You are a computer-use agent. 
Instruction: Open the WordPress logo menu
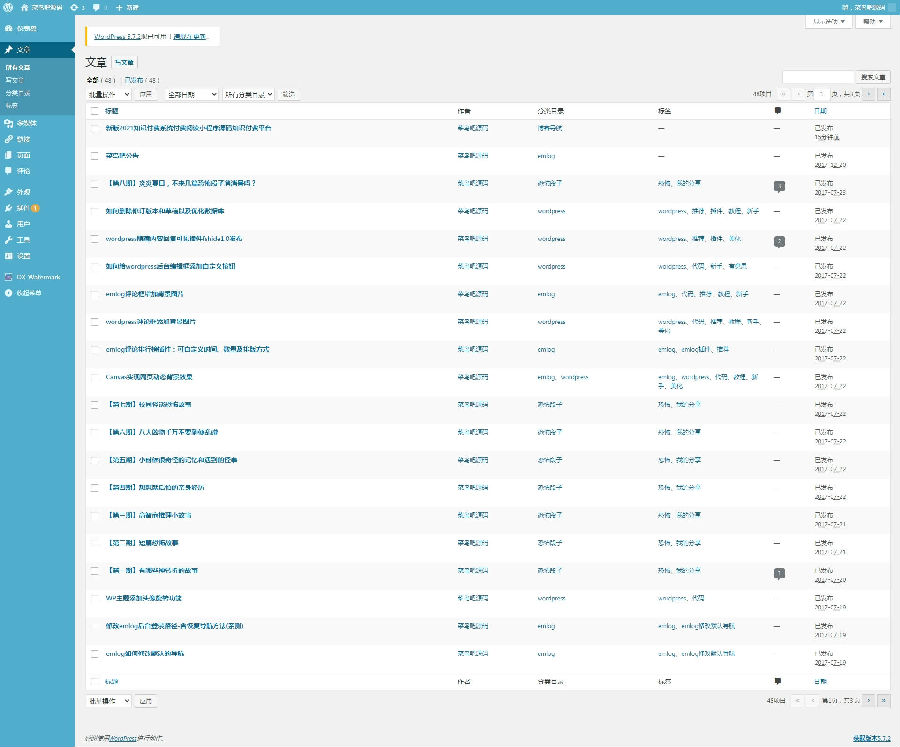(8, 7)
